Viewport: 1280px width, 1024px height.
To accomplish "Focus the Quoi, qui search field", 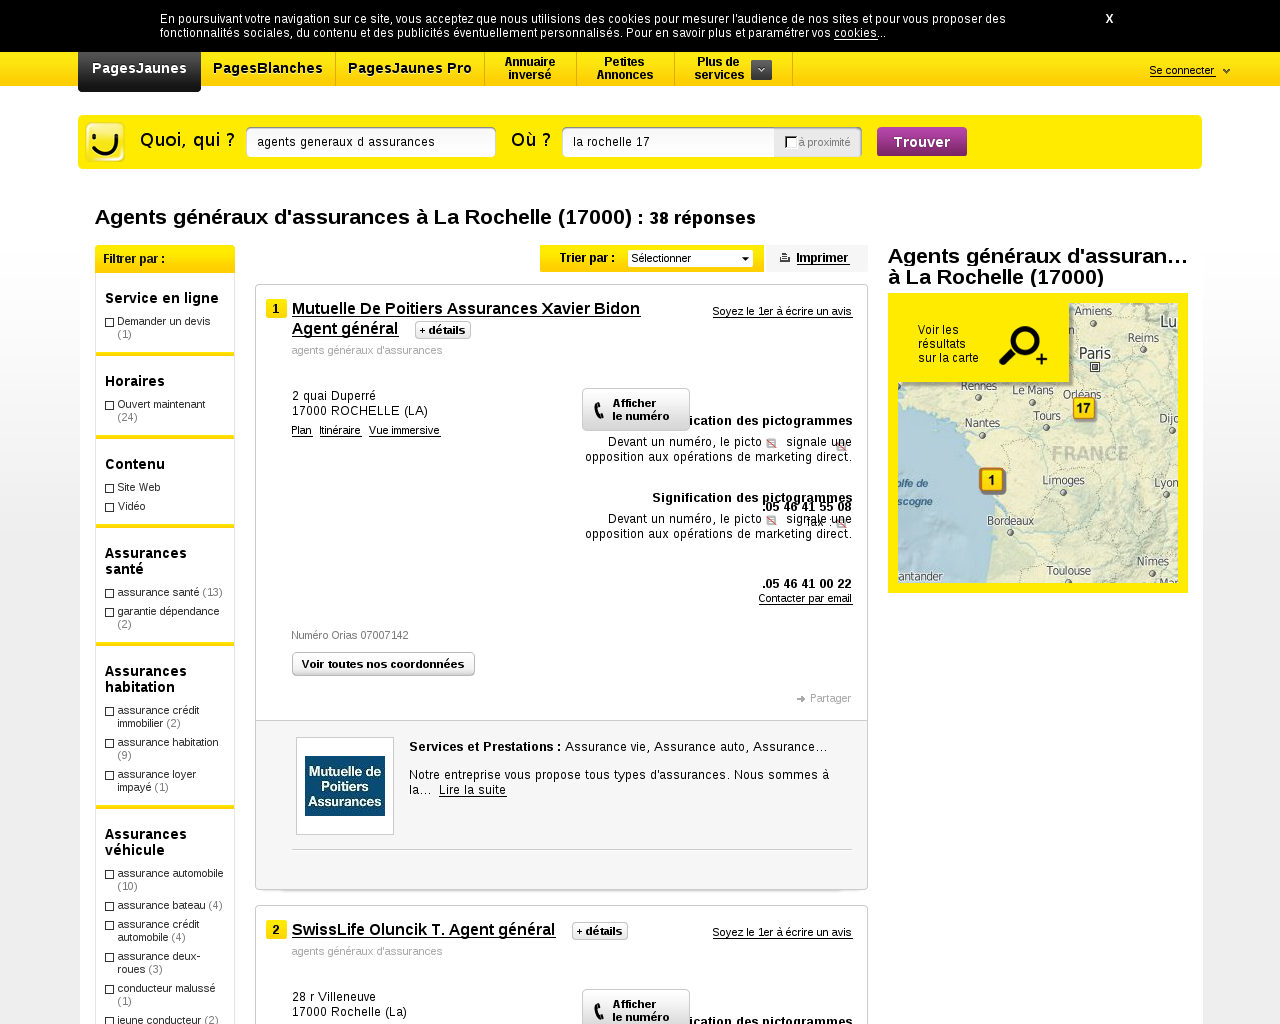I will [x=371, y=142].
